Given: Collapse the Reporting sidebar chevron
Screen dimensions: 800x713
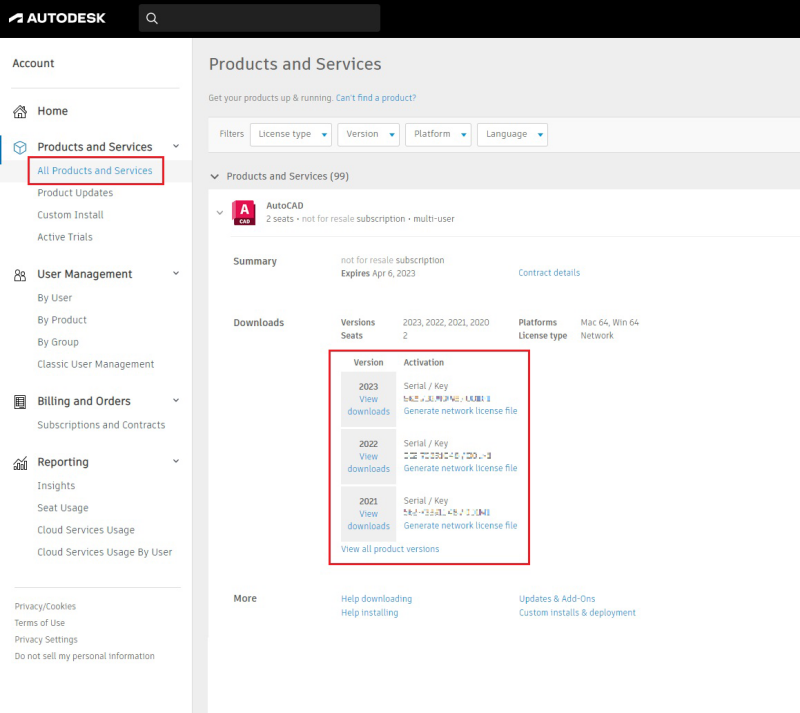Looking at the screenshot, I should pyautogui.click(x=176, y=461).
